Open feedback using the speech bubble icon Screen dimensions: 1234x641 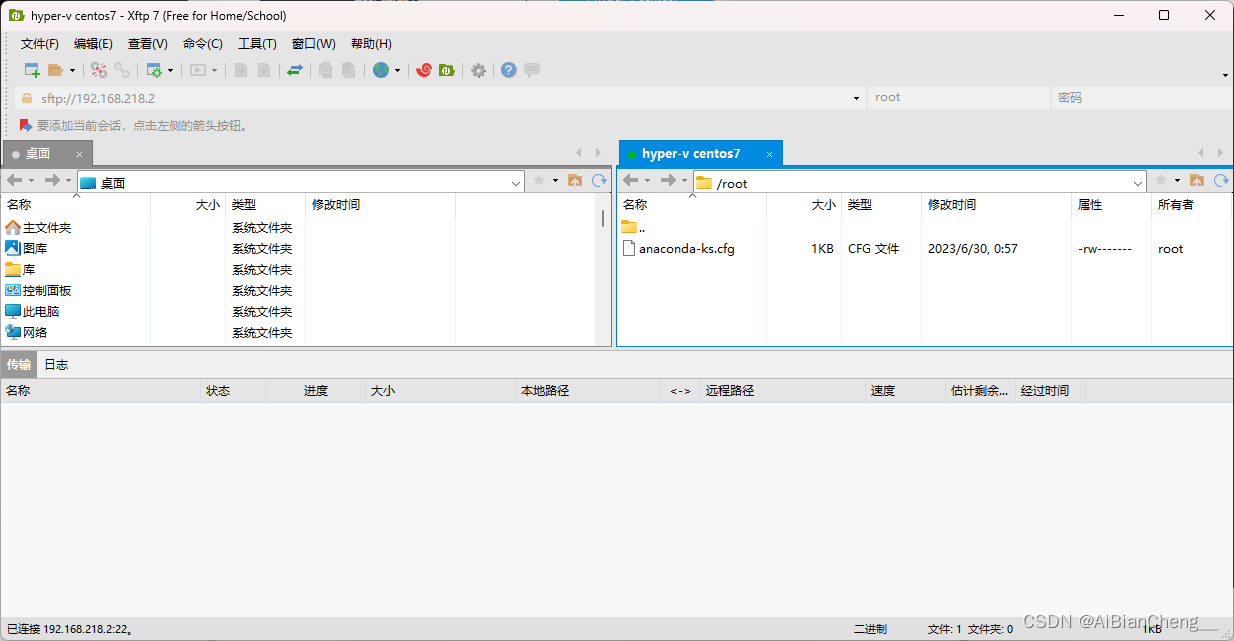(x=531, y=70)
